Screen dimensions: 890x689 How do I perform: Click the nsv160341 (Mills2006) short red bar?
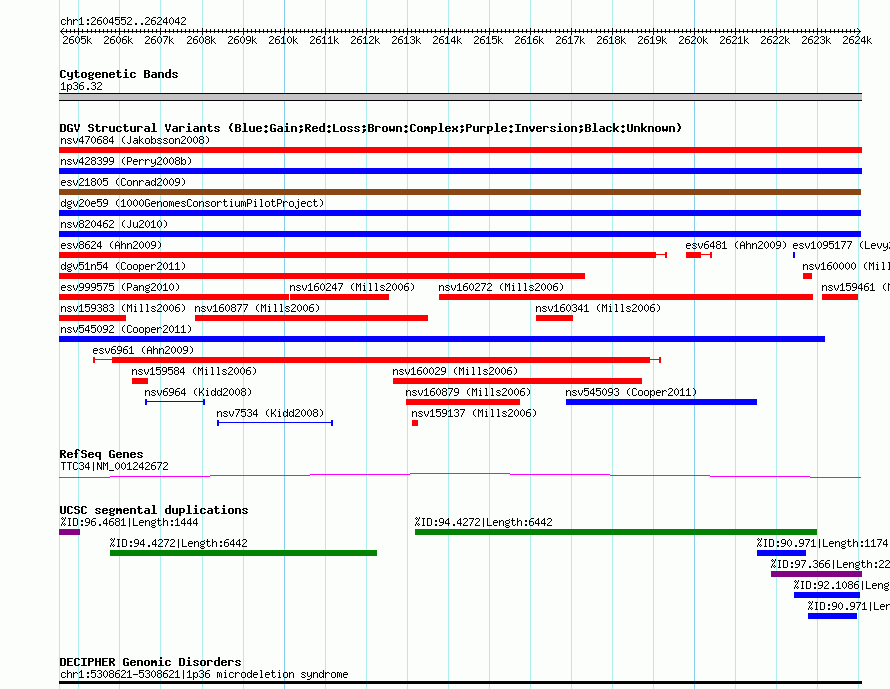tap(555, 318)
